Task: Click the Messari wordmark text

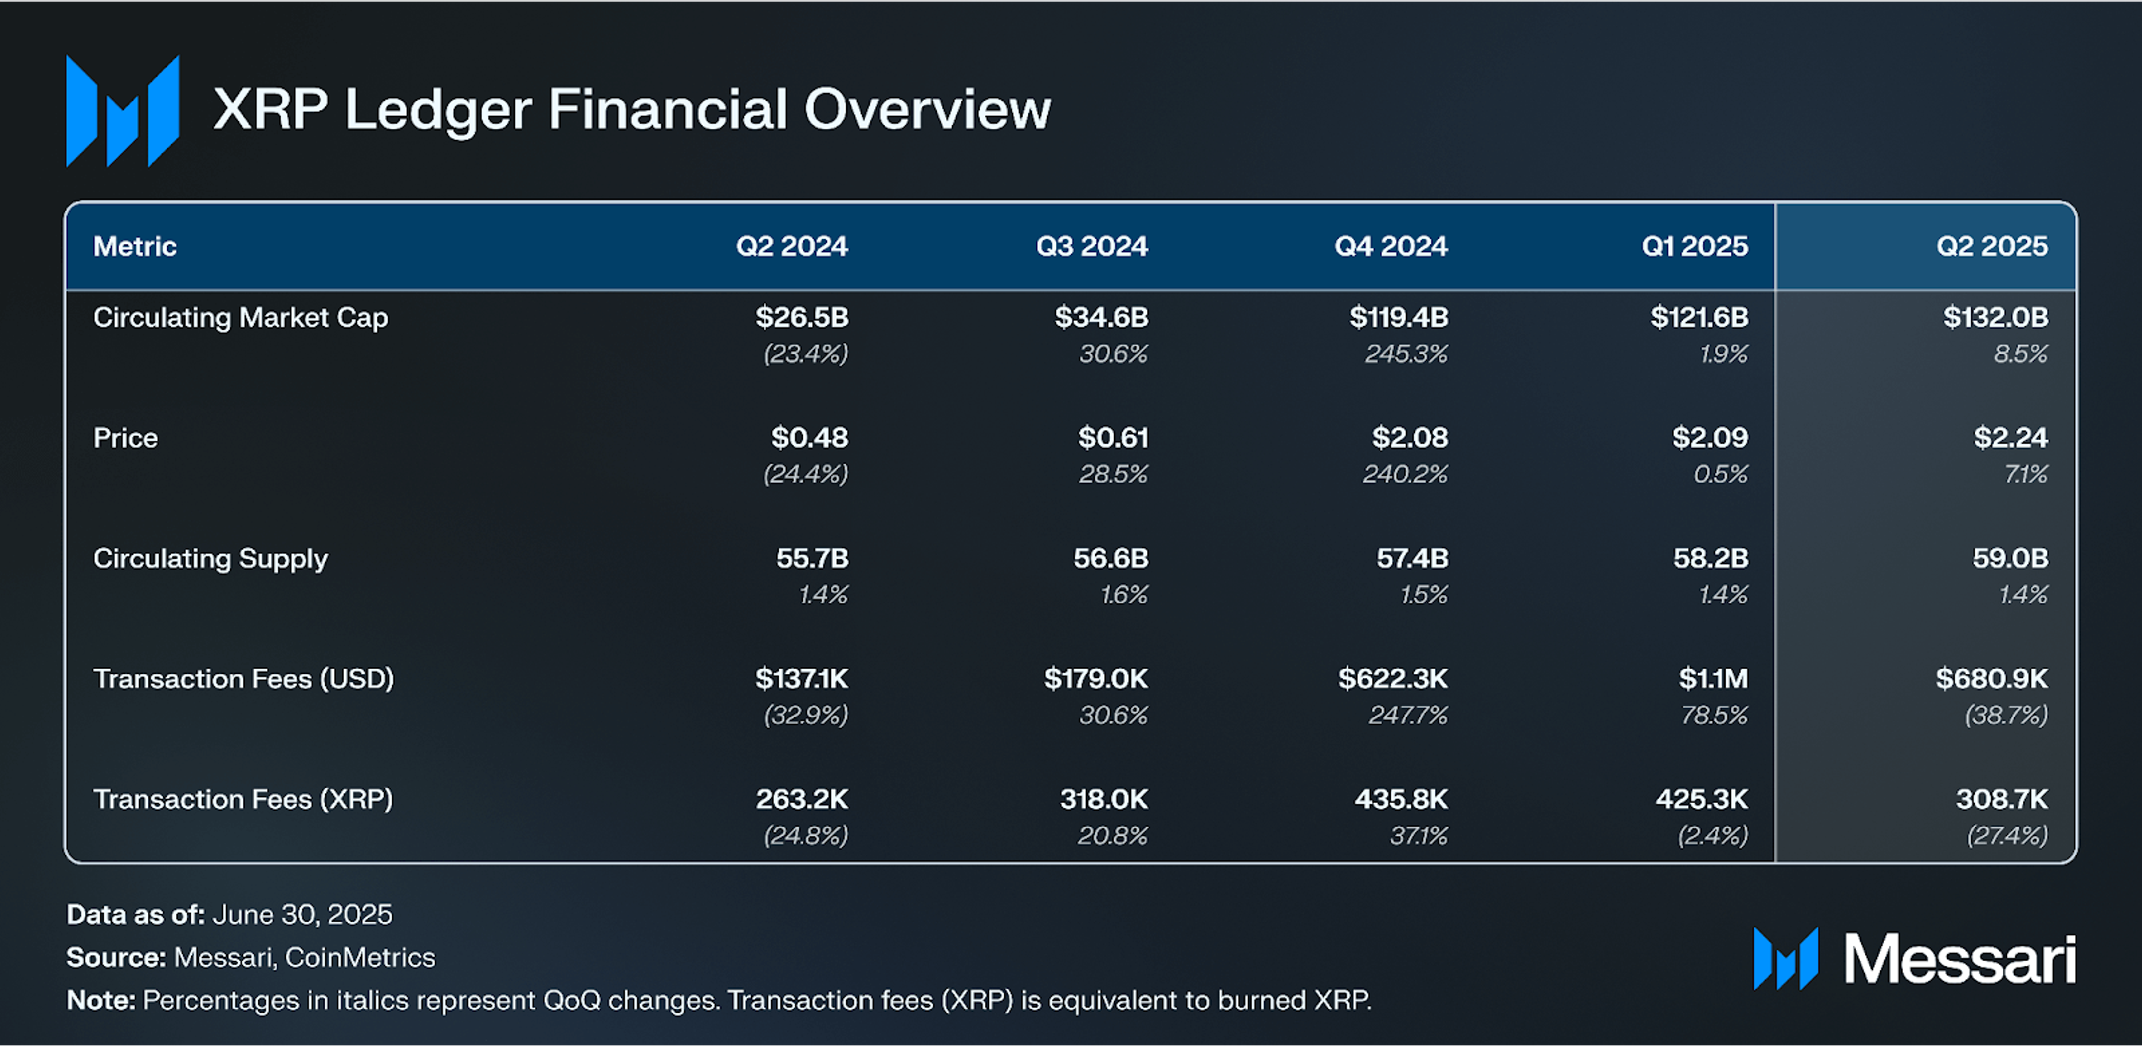Action: (1960, 959)
